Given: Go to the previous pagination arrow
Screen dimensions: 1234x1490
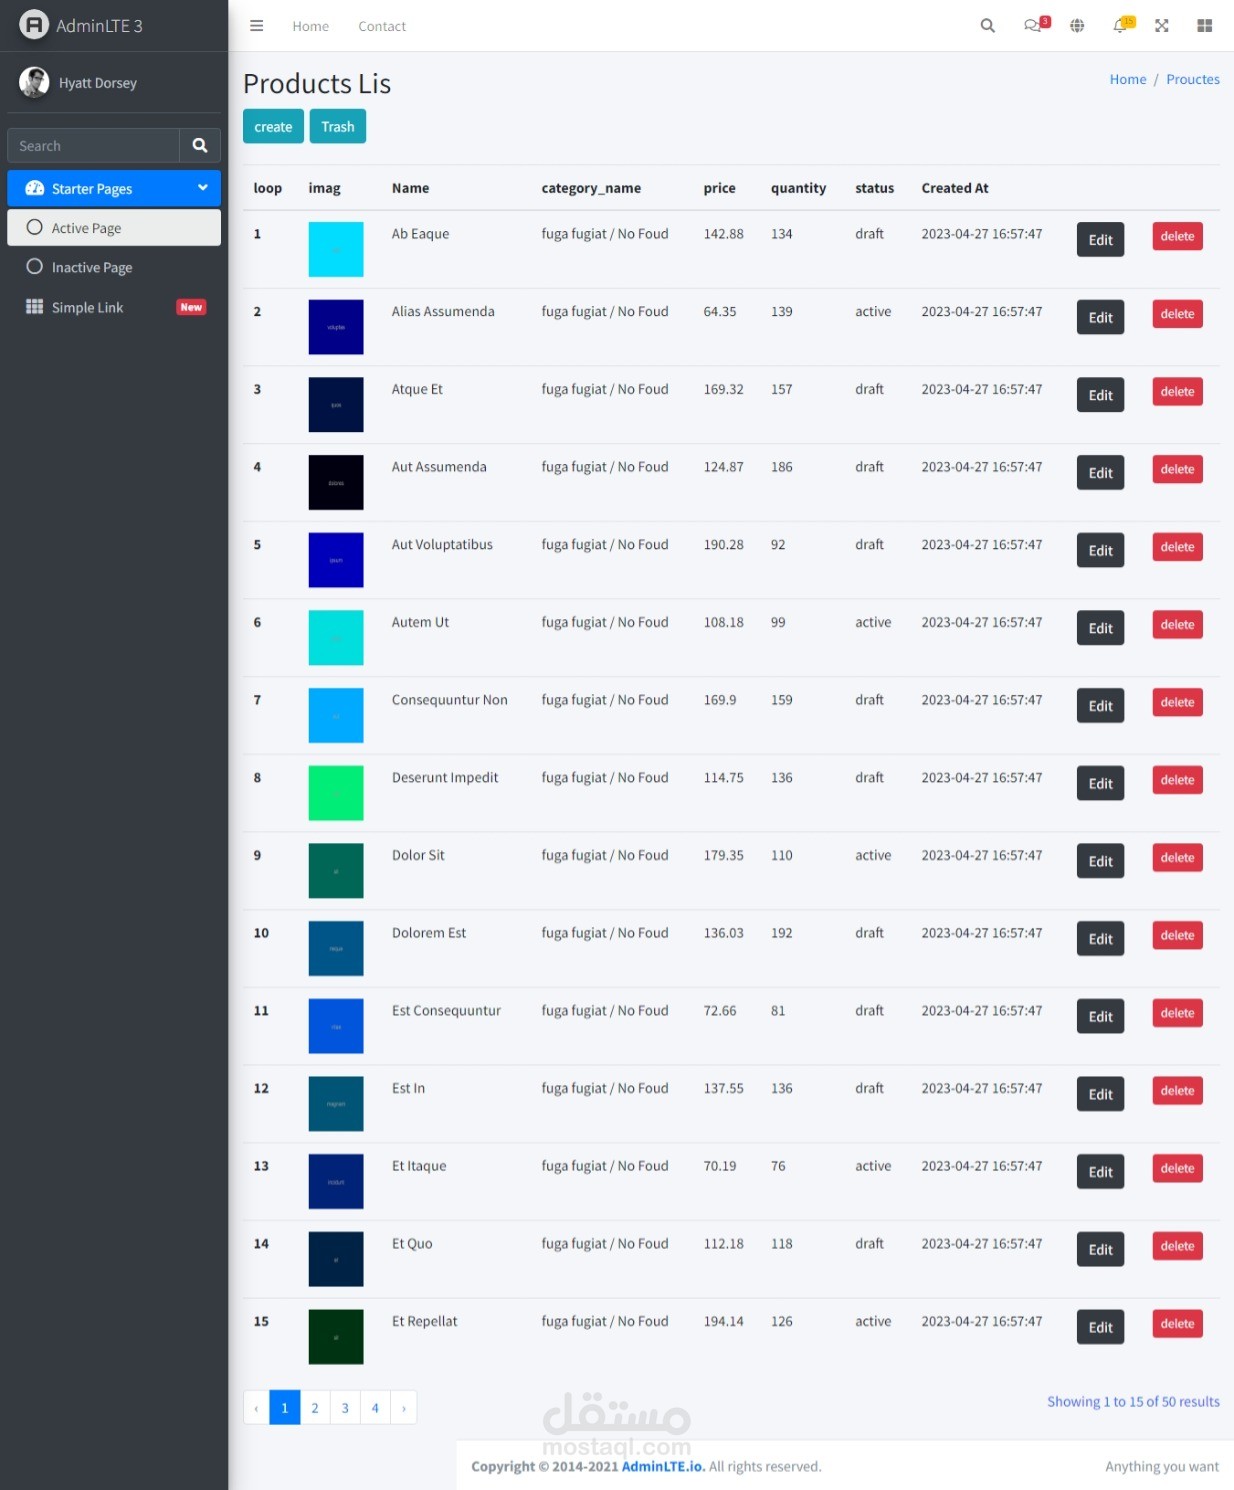Looking at the screenshot, I should tap(256, 1407).
